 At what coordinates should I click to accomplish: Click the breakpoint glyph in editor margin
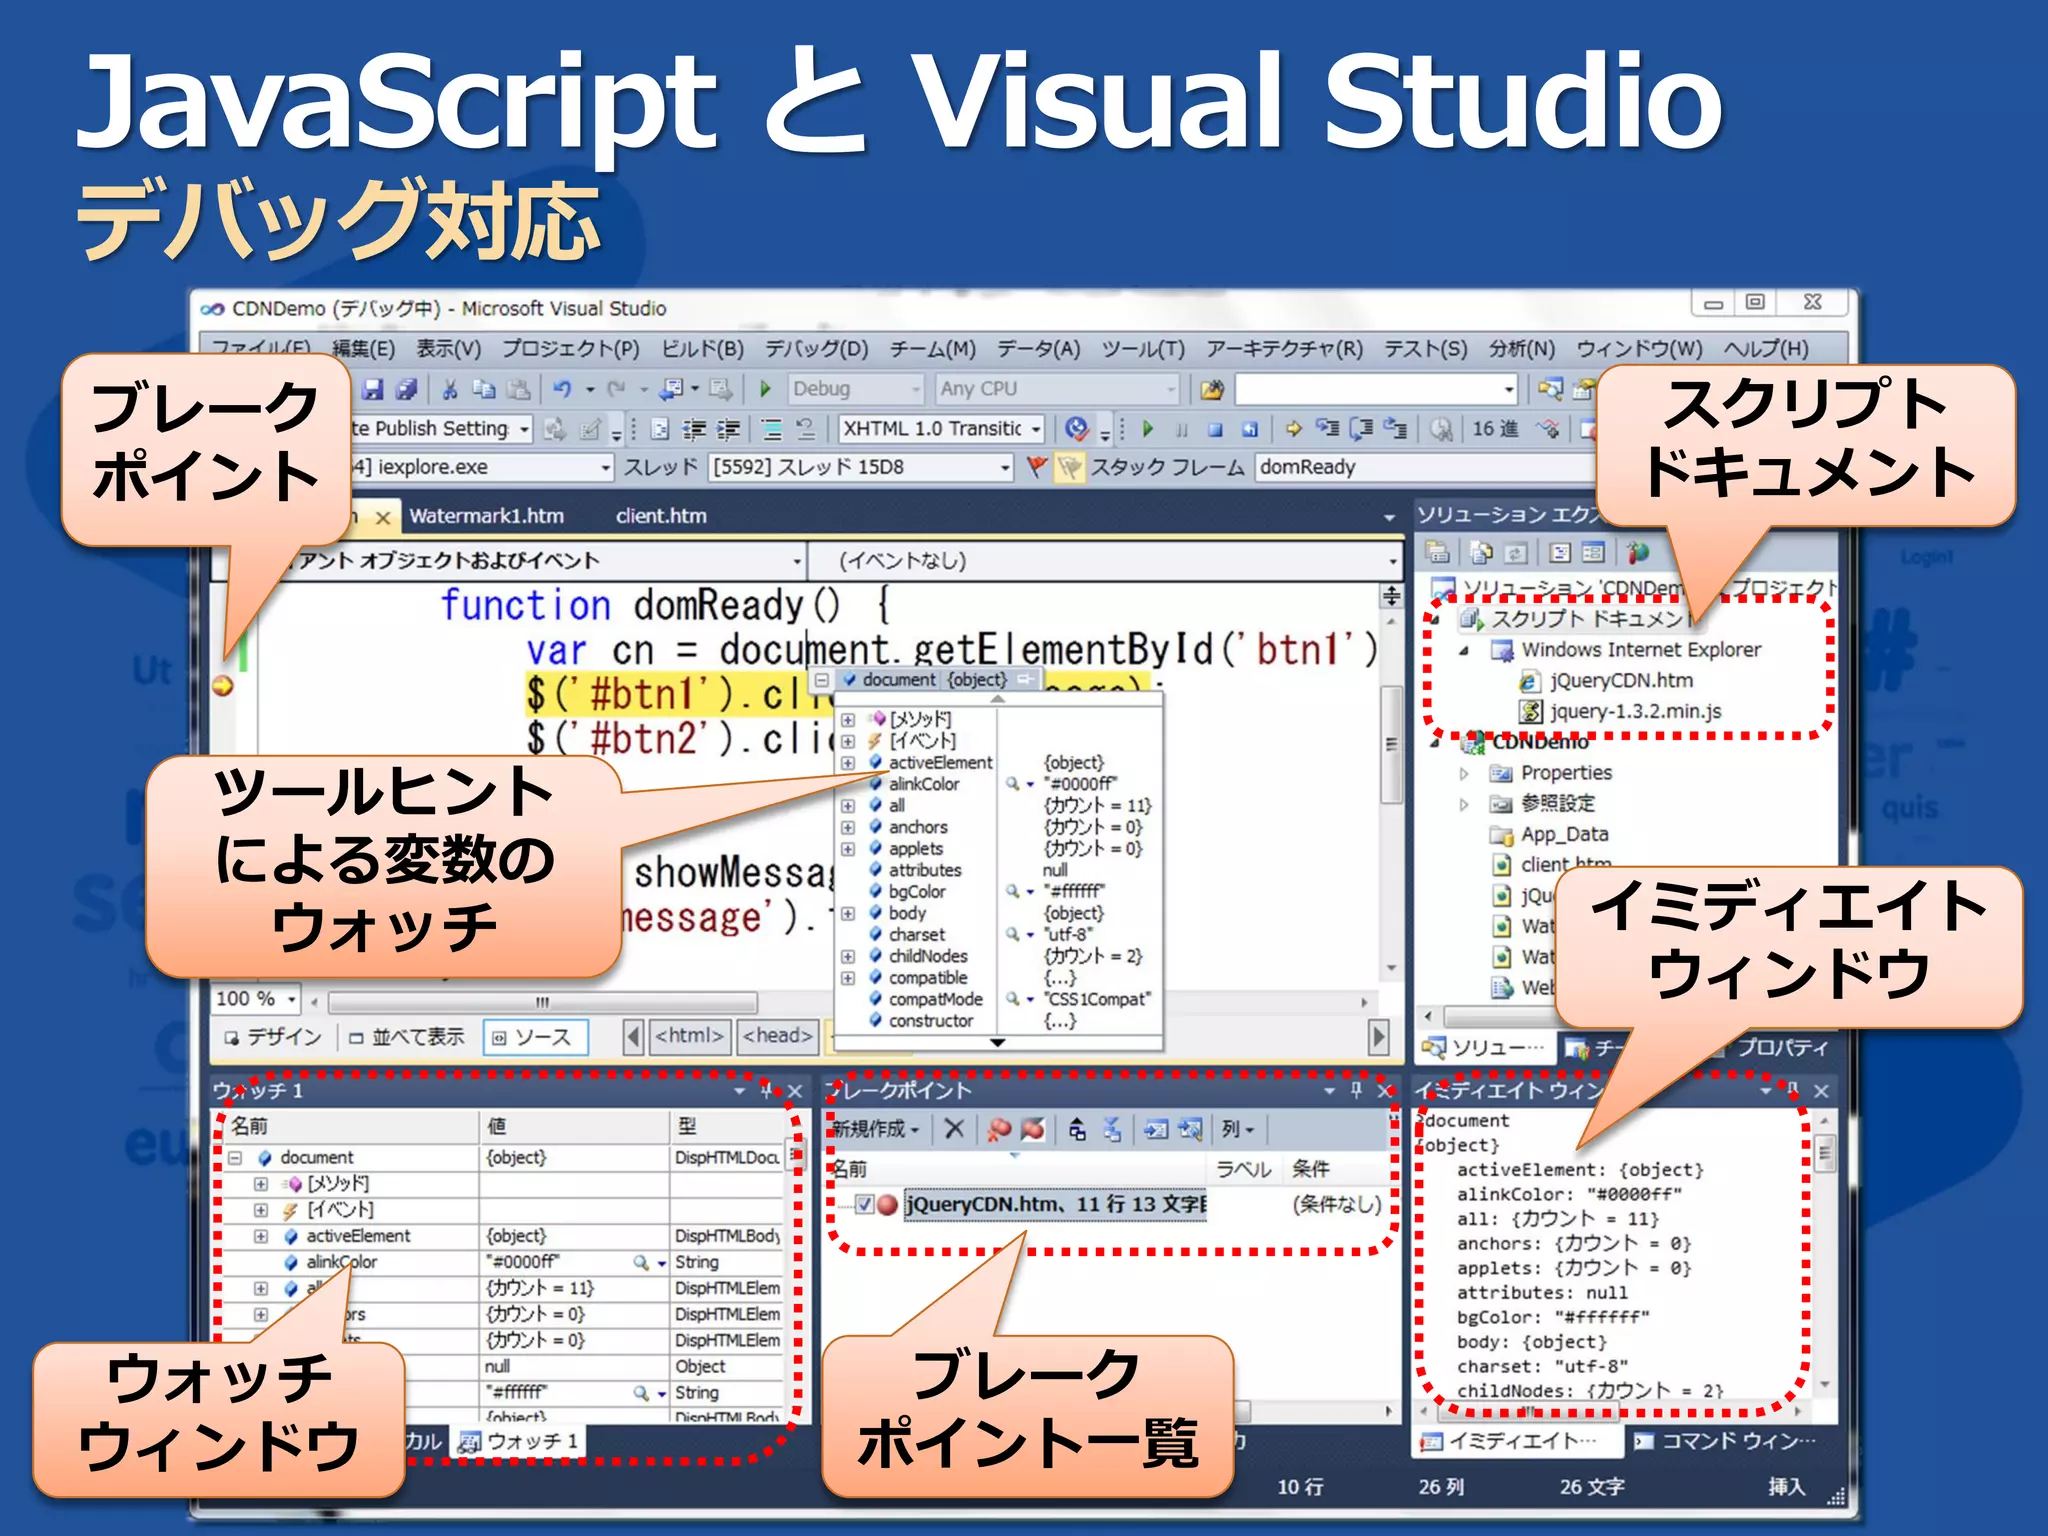tap(223, 686)
